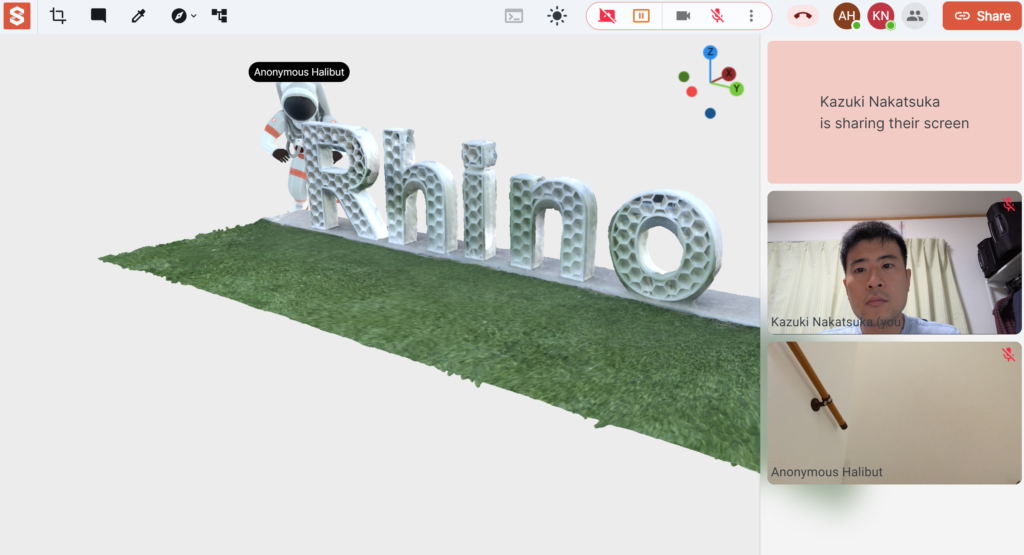The height and width of the screenshot is (555, 1024).
Task: Select Kazuki Nakatsuka (you) video tile
Action: [x=894, y=262]
